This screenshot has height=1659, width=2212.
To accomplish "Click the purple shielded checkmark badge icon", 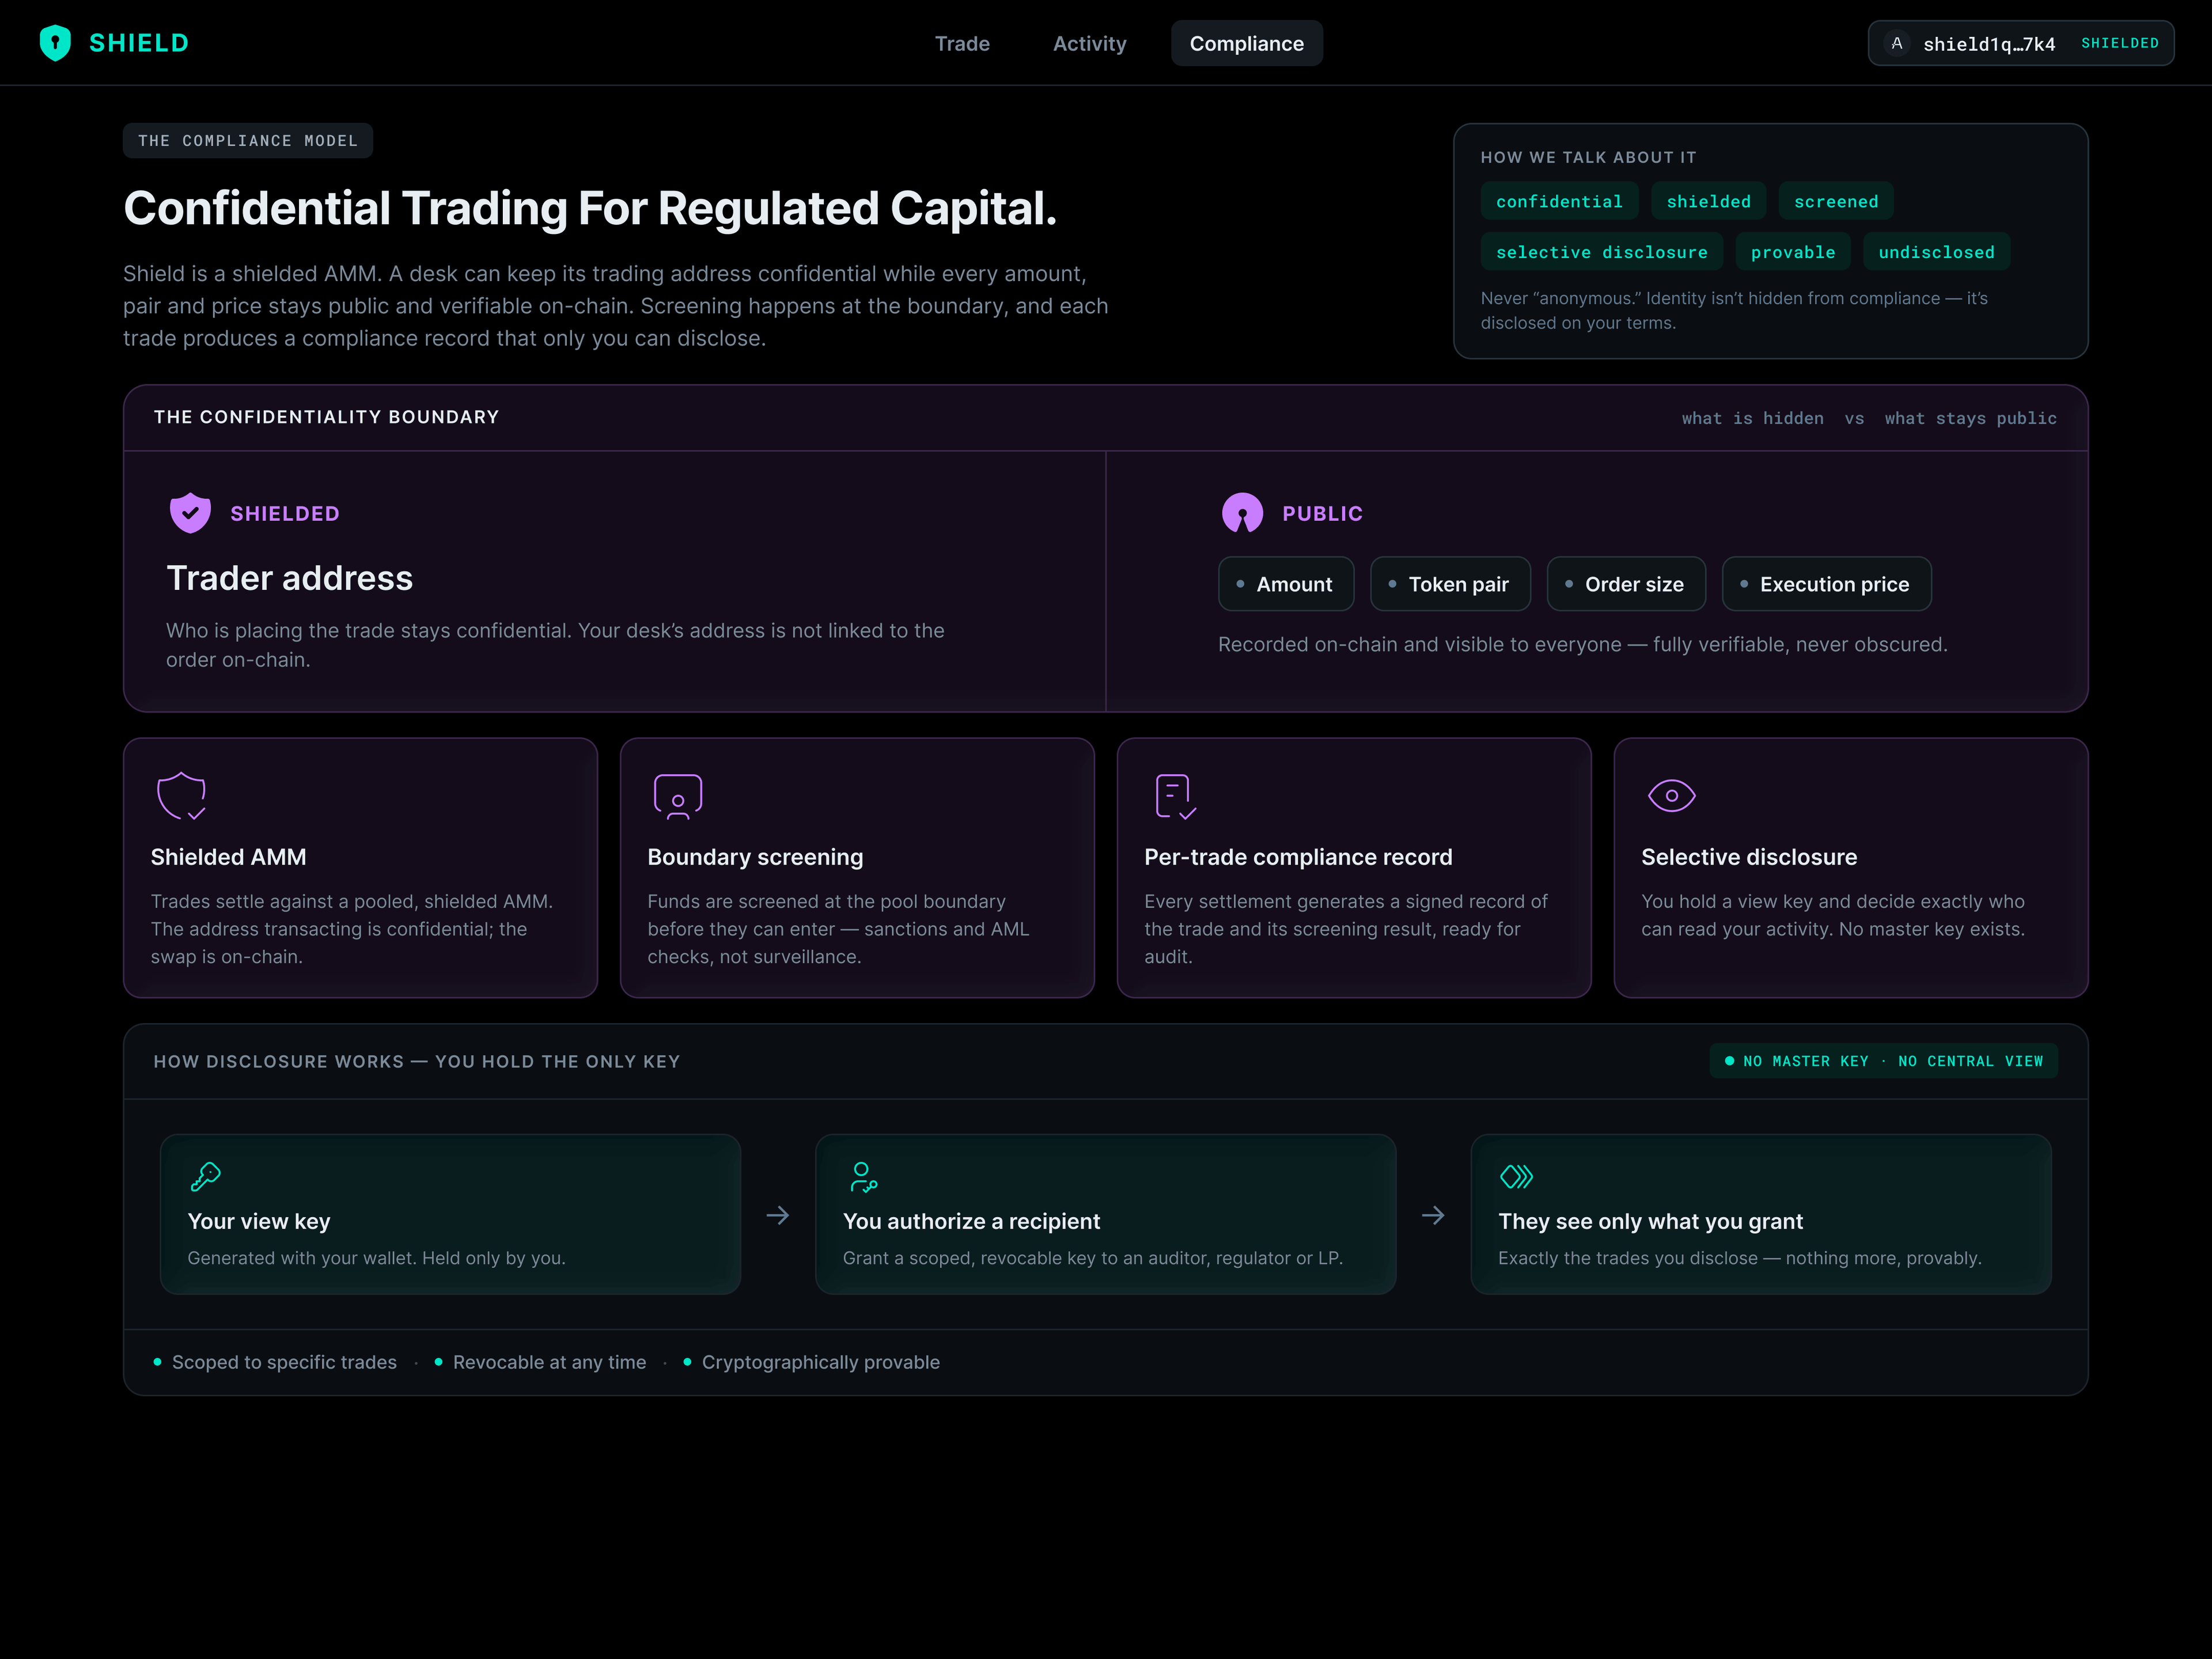I will point(190,513).
